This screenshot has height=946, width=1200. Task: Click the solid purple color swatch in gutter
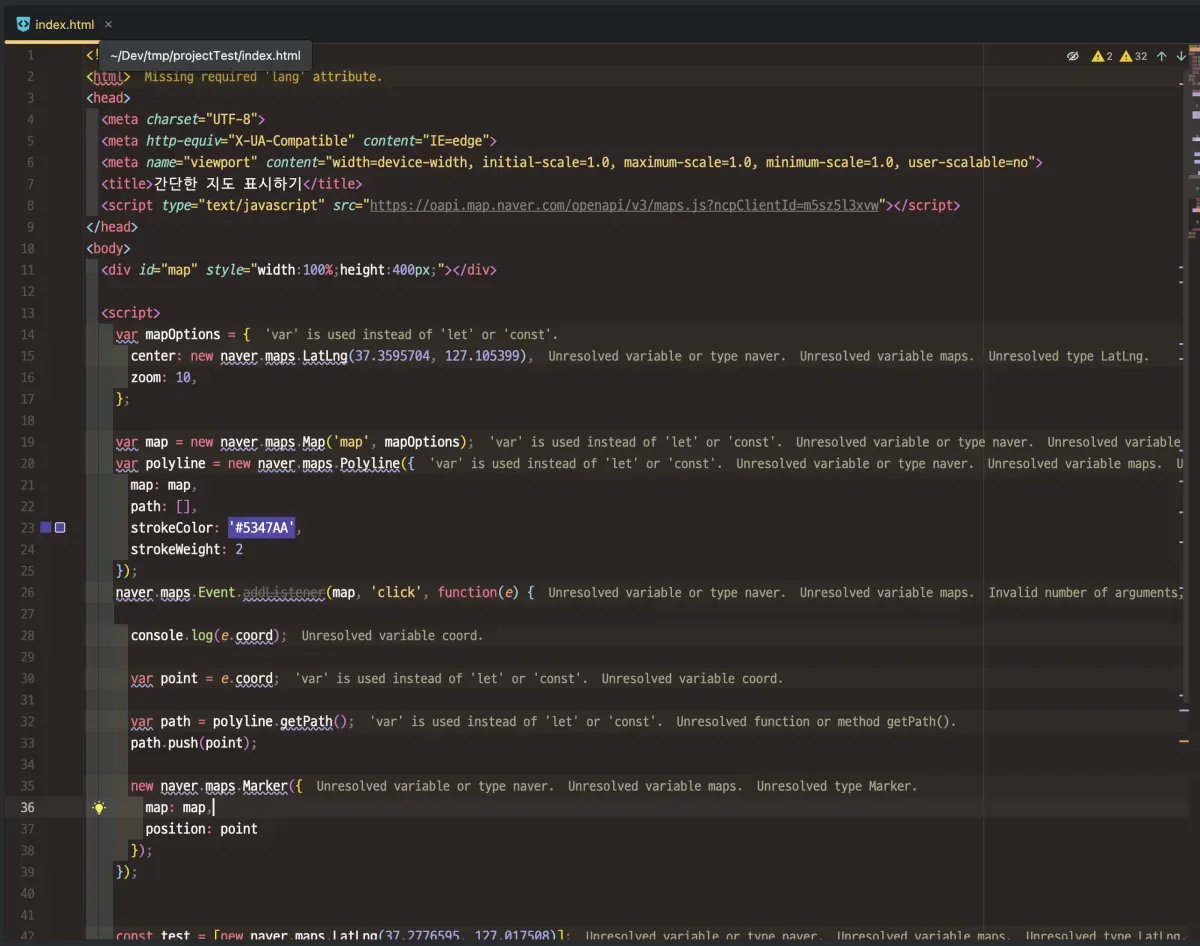45,528
